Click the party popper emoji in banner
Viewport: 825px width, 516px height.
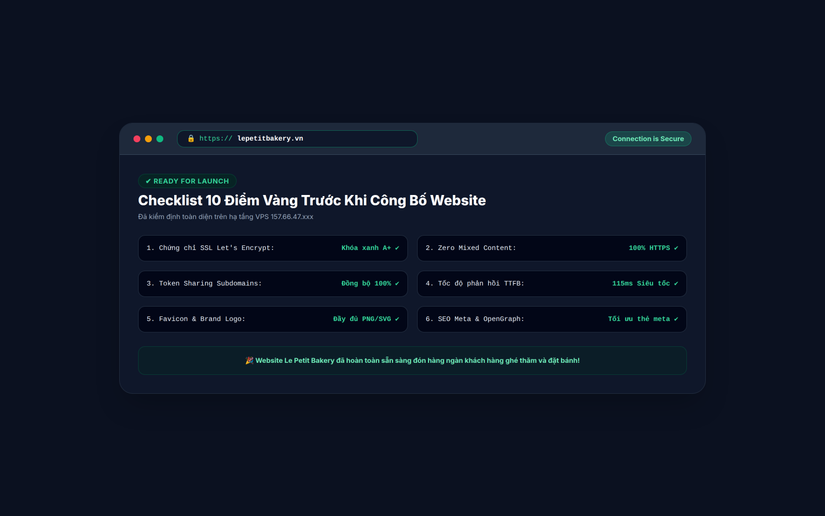(249, 361)
